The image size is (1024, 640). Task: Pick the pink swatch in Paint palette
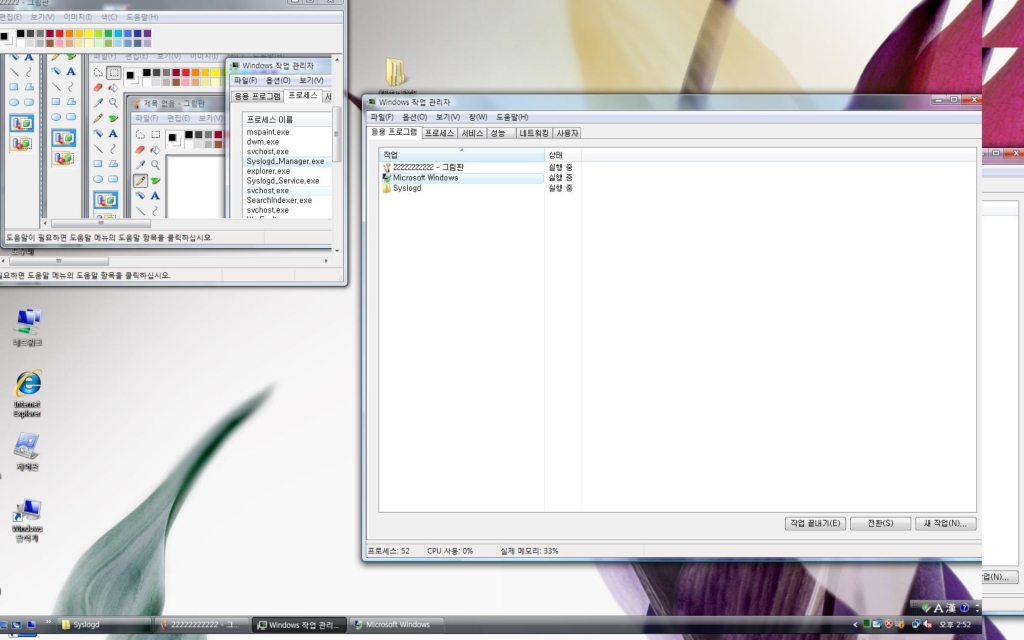coord(59,43)
